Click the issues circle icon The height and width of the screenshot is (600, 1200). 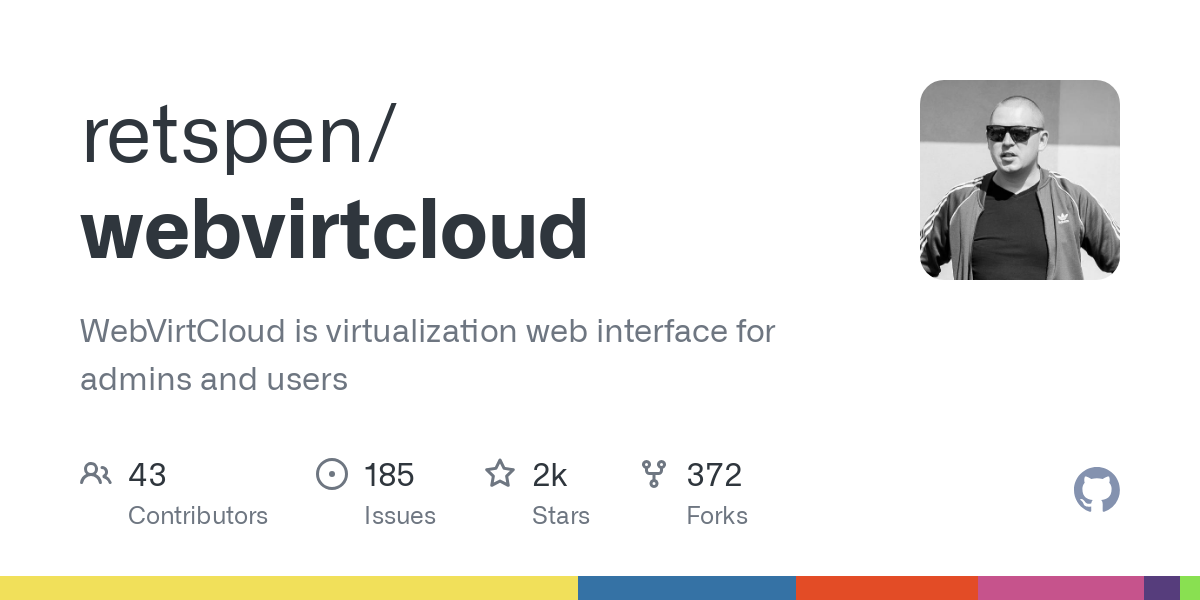(x=332, y=474)
